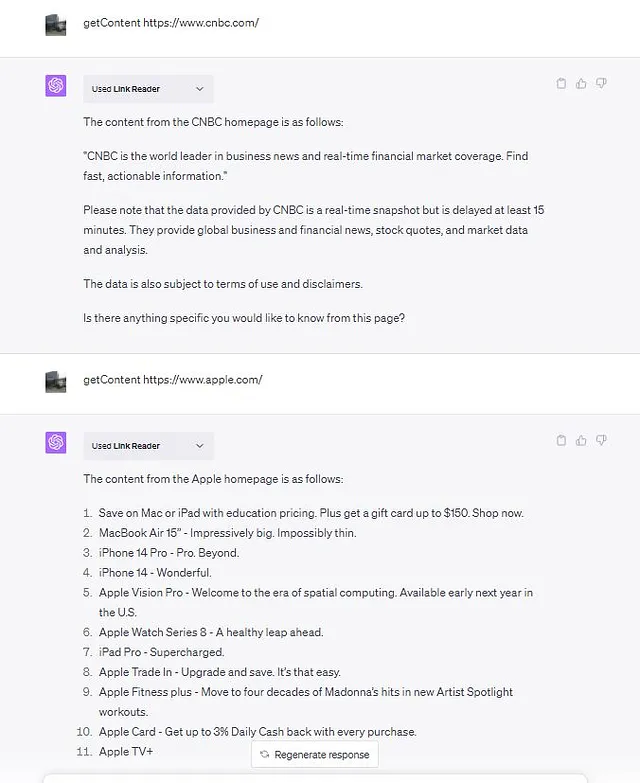Give thumbs down to CNBC response
Screen dimensions: 640x783
tap(601, 83)
